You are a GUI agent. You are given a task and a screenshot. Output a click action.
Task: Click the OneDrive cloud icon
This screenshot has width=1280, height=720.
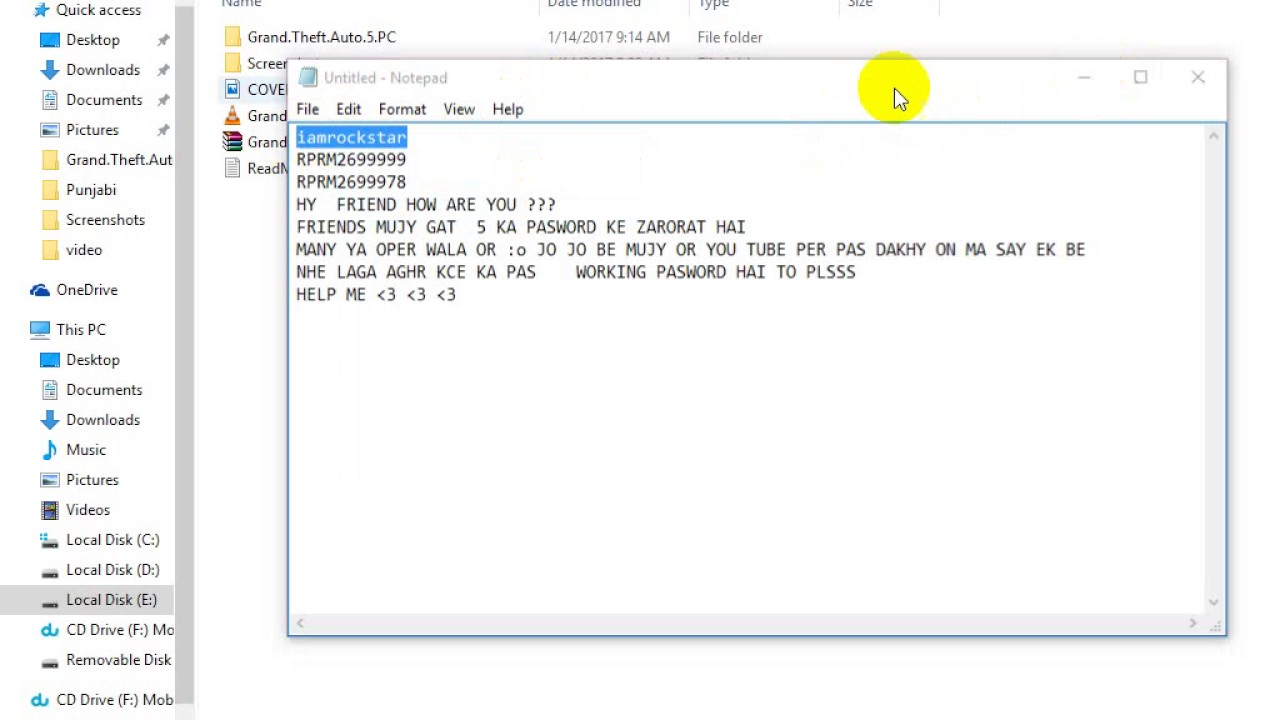(x=40, y=290)
